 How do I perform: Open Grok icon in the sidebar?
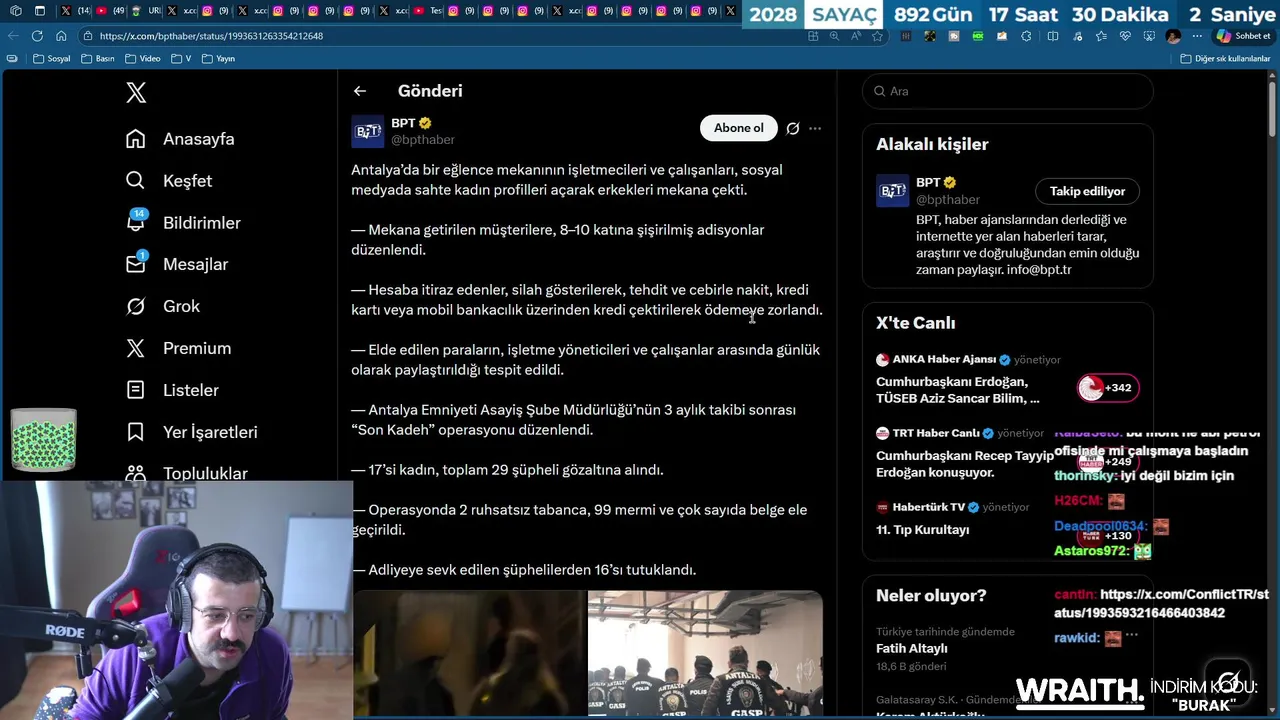coord(136,306)
